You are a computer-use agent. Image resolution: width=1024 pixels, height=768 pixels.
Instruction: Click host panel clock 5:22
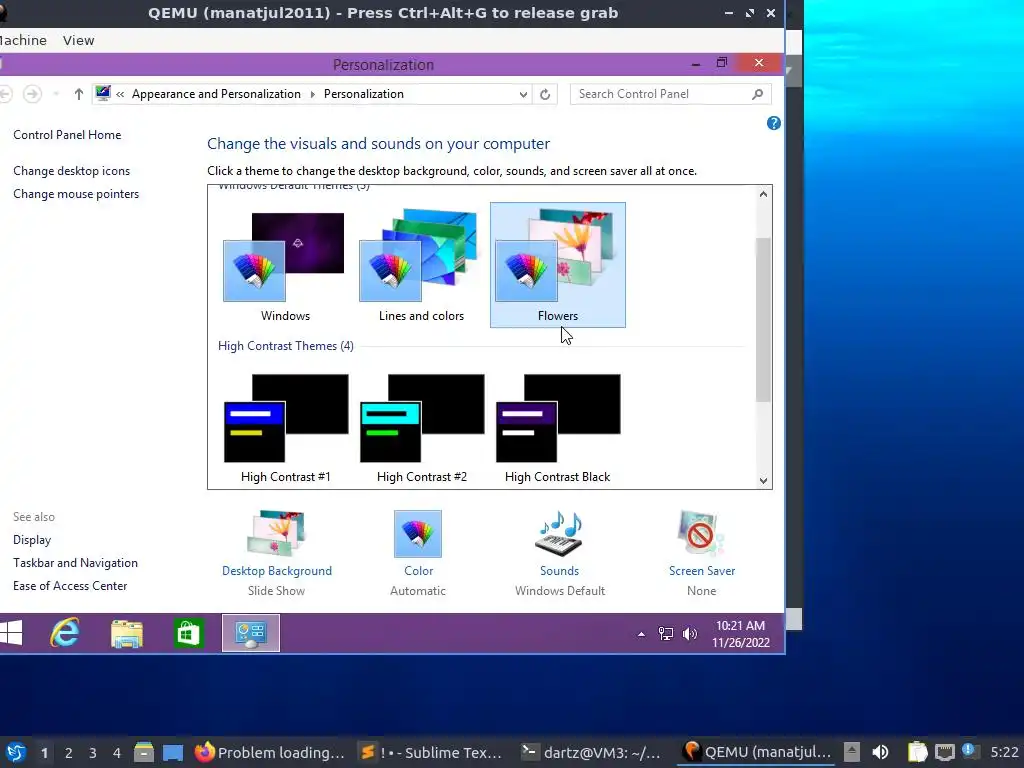(1004, 752)
